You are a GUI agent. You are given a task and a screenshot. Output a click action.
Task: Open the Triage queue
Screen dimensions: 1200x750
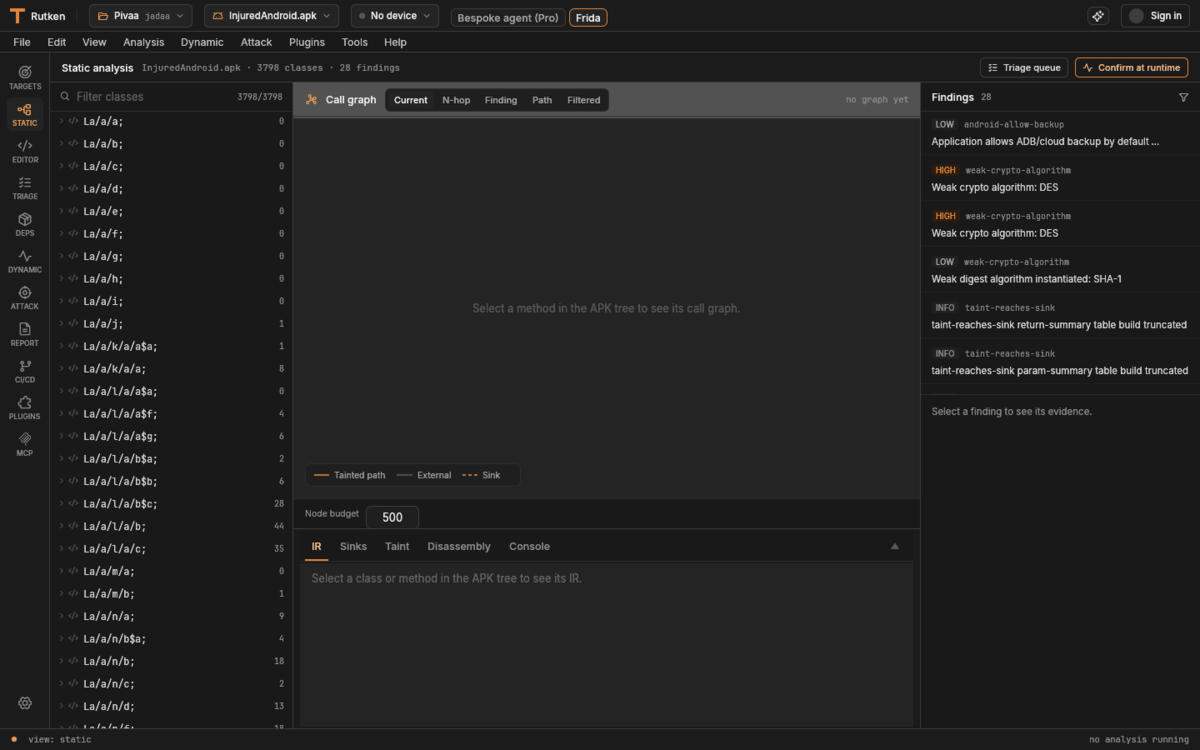coord(1024,68)
